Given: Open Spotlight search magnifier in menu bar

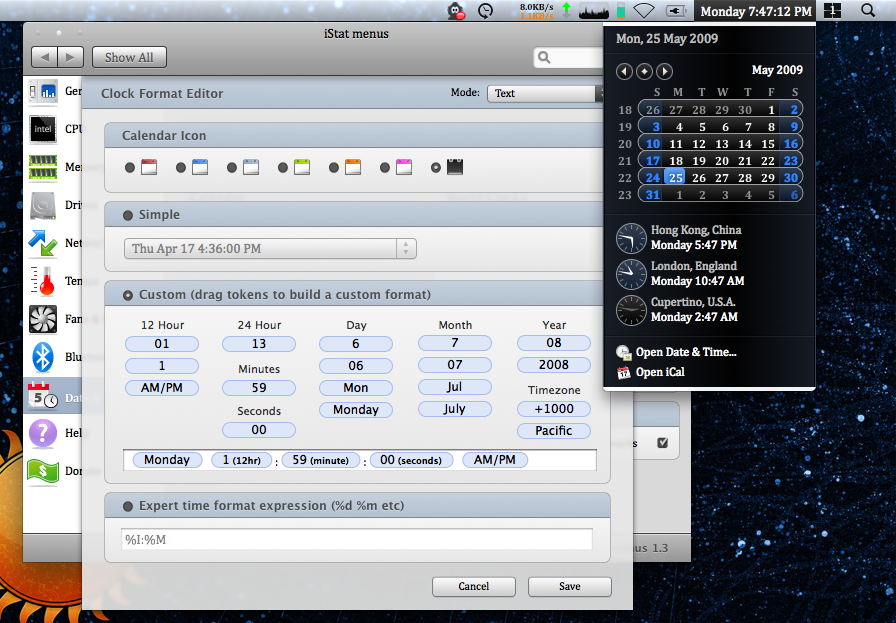Looking at the screenshot, I should click(x=867, y=10).
